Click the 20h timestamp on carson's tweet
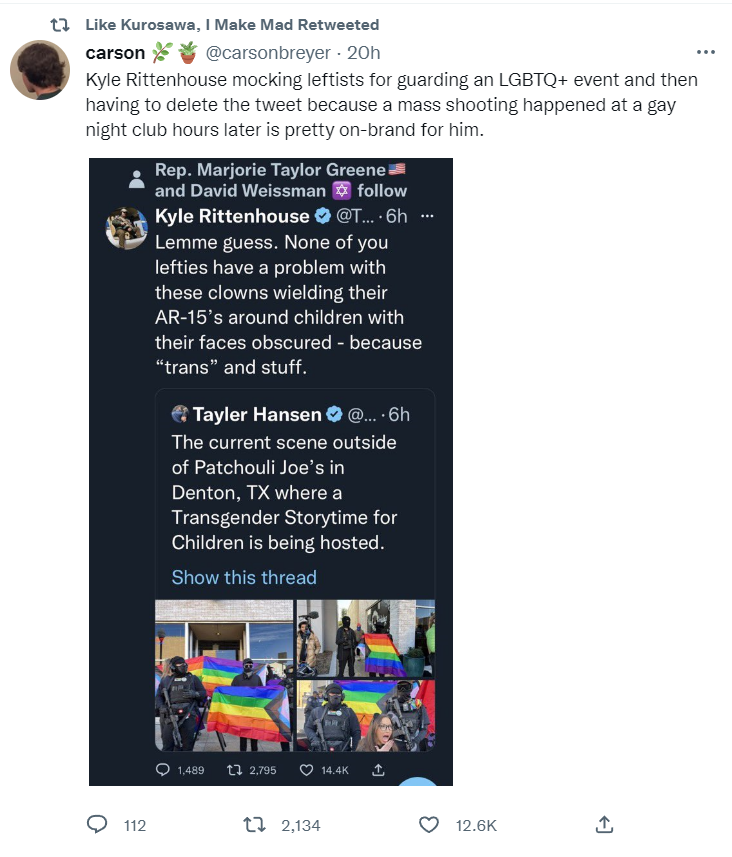732x857 pixels. tap(364, 52)
